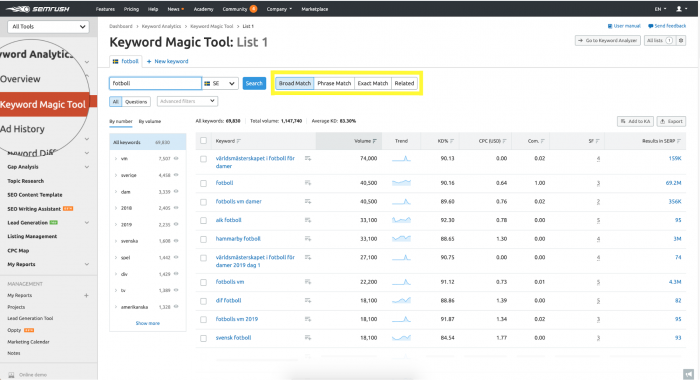Image resolution: width=700 pixels, height=380 pixels.
Task: Click Go to Keyword Analyzer button
Action: 608,41
